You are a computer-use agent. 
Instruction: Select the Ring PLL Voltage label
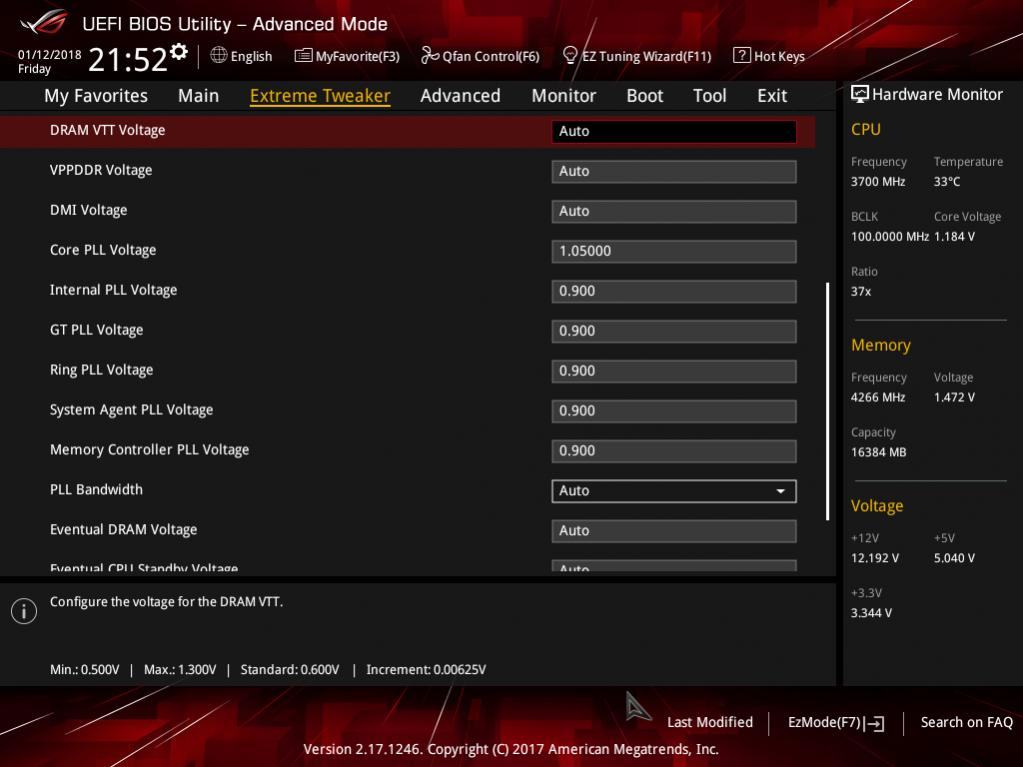click(102, 370)
